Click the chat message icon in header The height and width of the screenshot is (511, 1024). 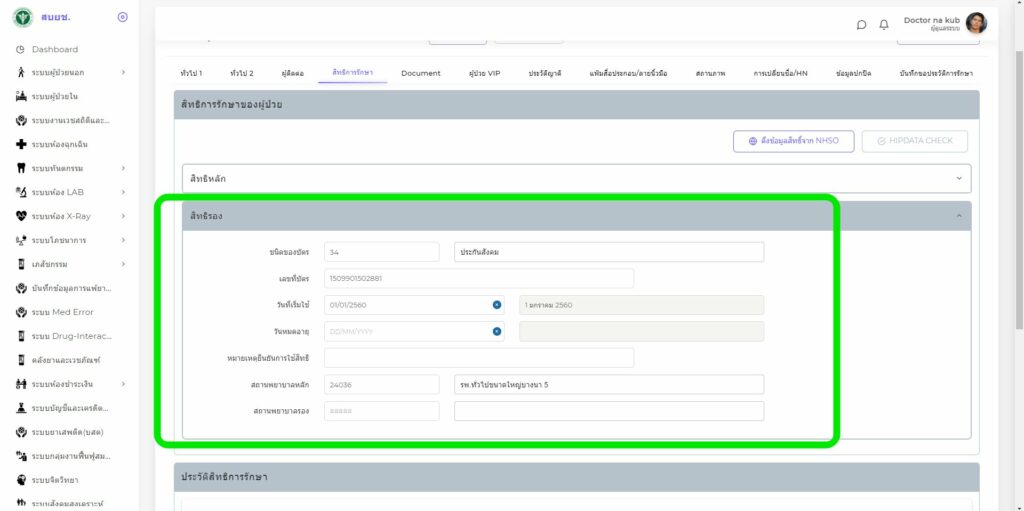[x=862, y=25]
